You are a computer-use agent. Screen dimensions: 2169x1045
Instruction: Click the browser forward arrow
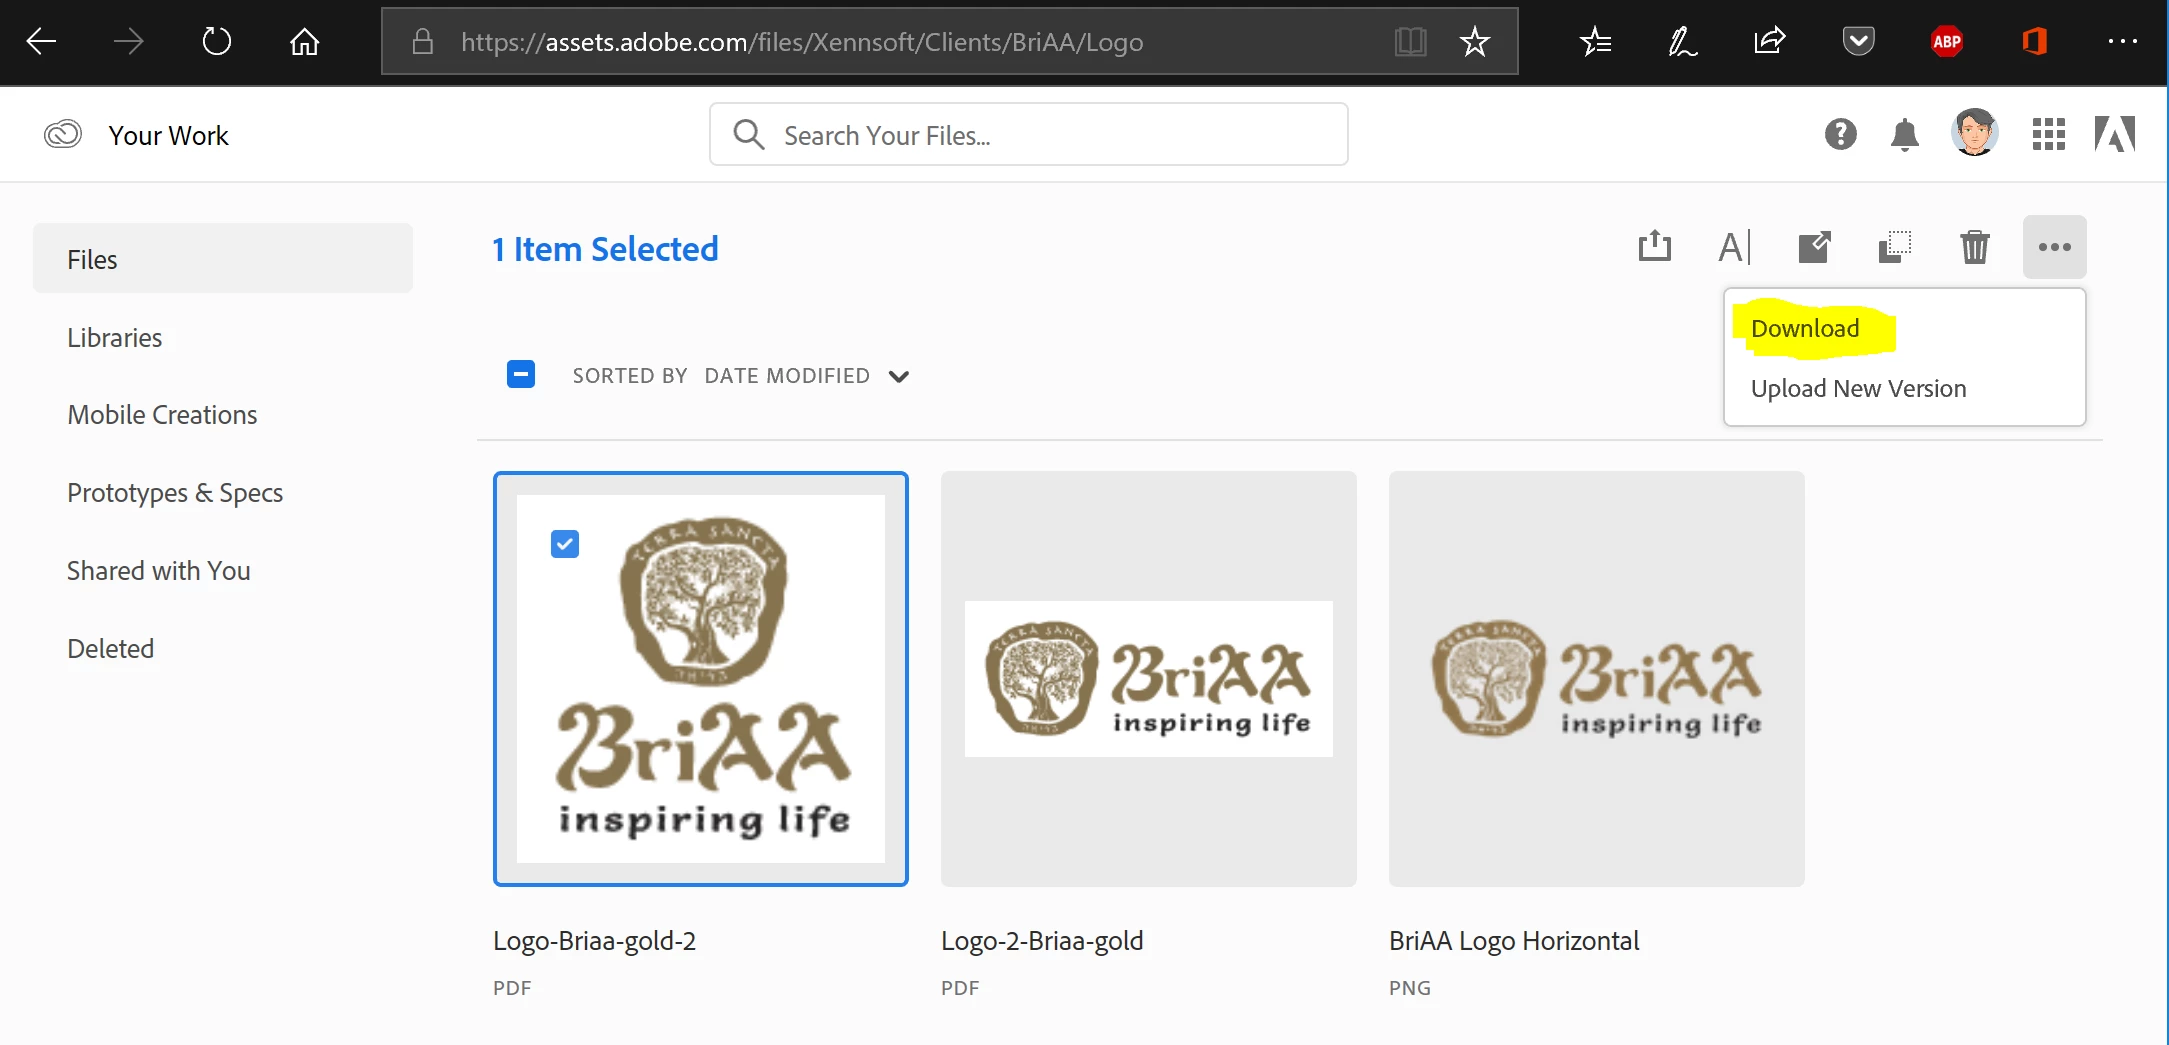point(129,41)
